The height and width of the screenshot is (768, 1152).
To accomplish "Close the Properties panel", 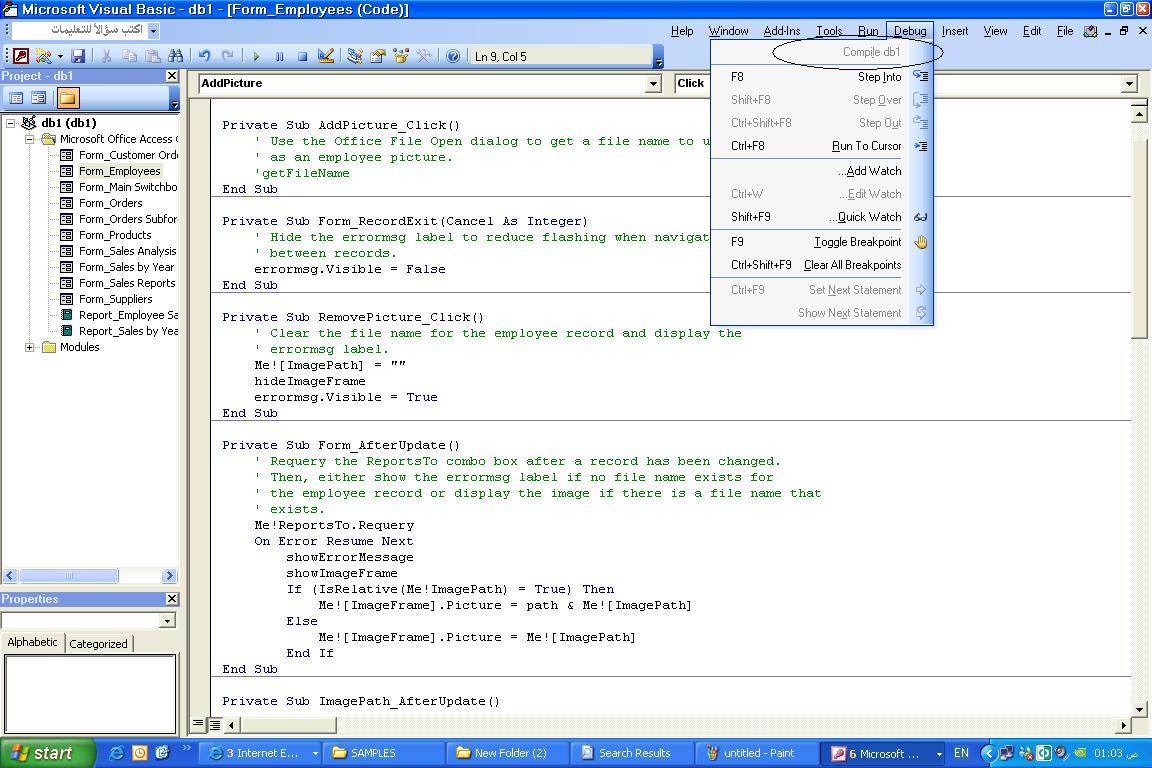I will tap(172, 599).
